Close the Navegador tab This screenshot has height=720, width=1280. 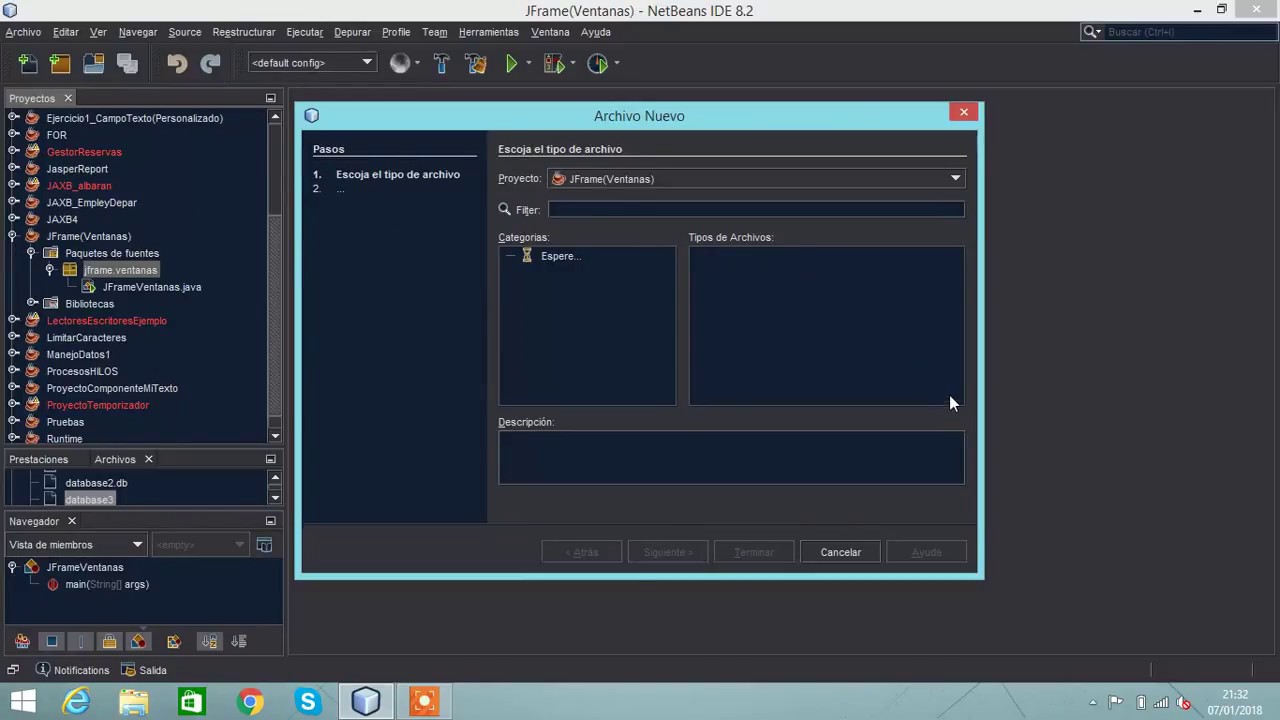click(72, 521)
